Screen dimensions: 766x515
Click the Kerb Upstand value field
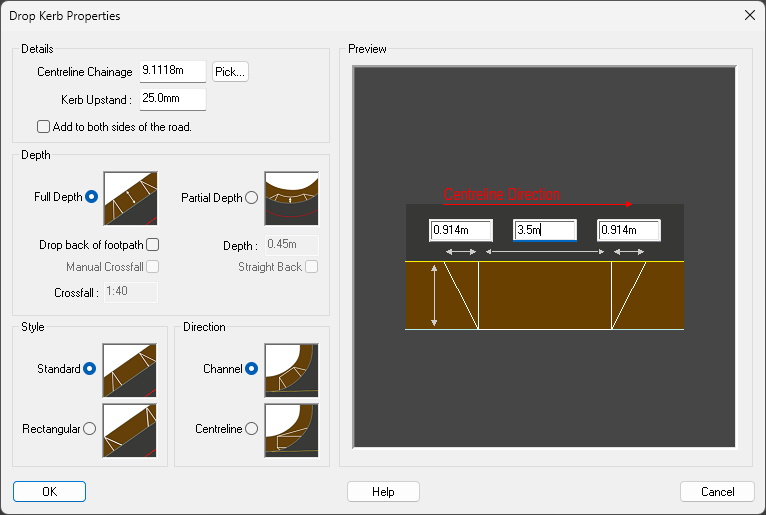172,99
